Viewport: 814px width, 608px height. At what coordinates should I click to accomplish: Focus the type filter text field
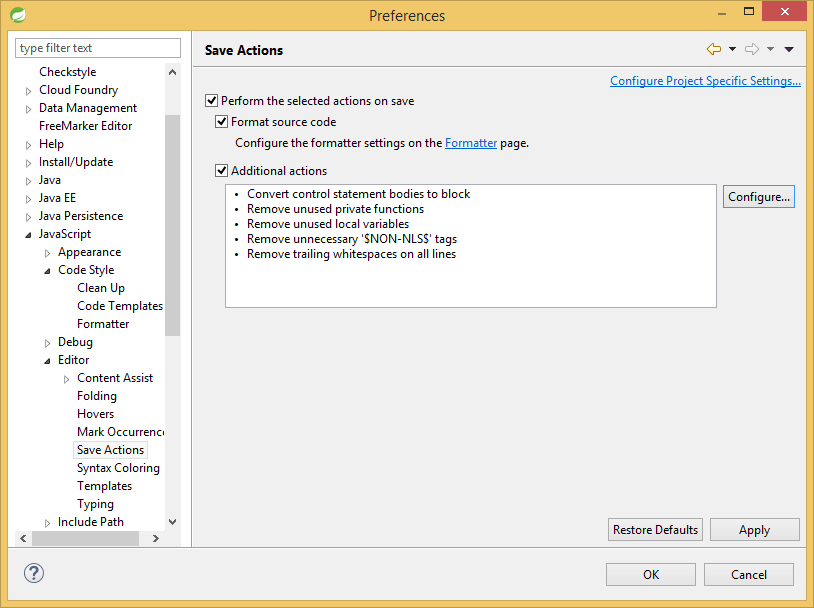[98, 48]
